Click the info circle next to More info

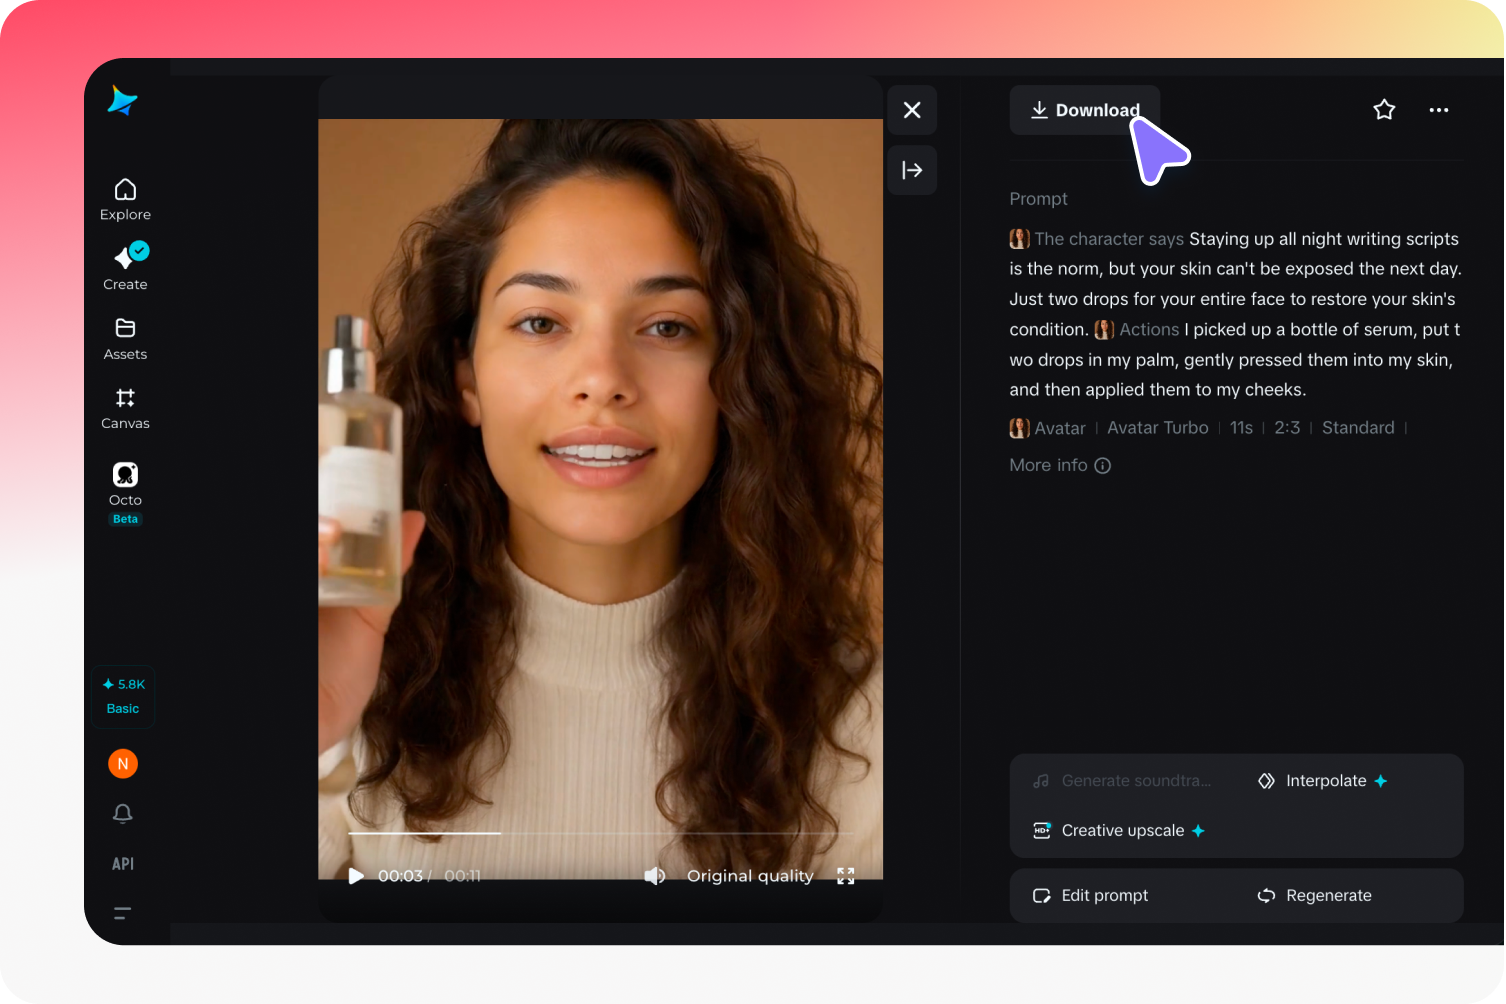pos(1103,465)
